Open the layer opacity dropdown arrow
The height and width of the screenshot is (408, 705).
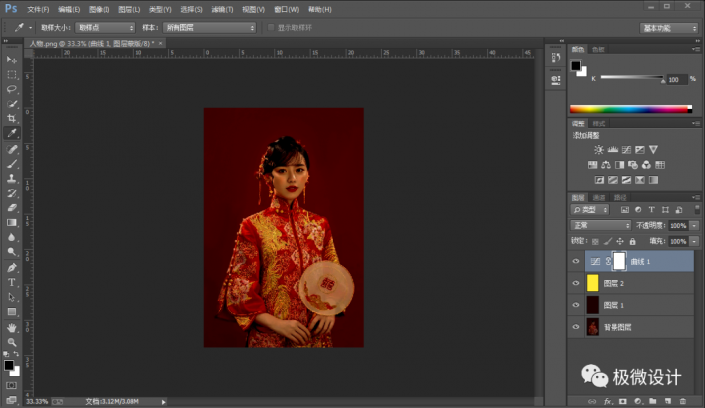click(x=695, y=226)
